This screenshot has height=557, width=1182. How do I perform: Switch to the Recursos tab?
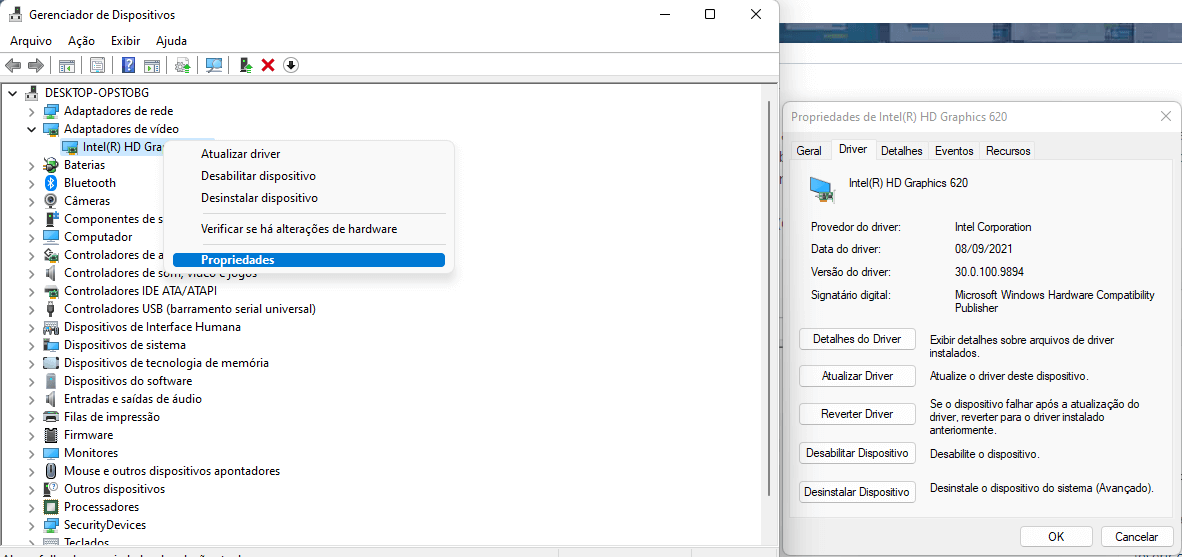pos(1008,151)
